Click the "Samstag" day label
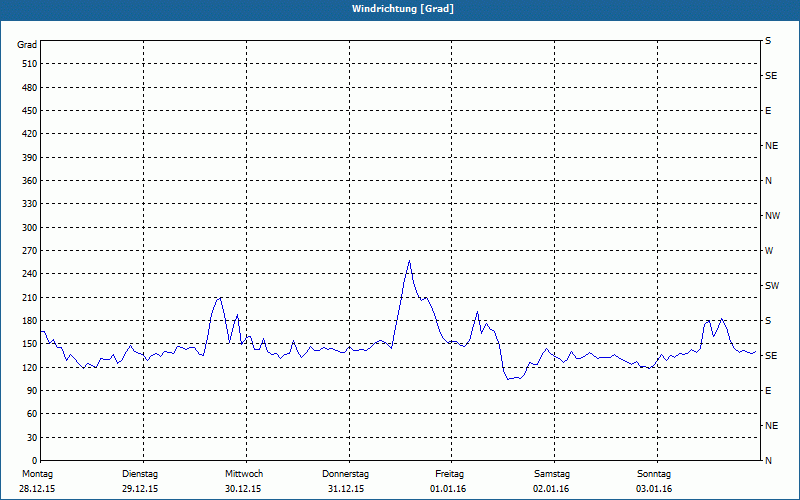Screen dimensions: 800x500 click(x=552, y=474)
